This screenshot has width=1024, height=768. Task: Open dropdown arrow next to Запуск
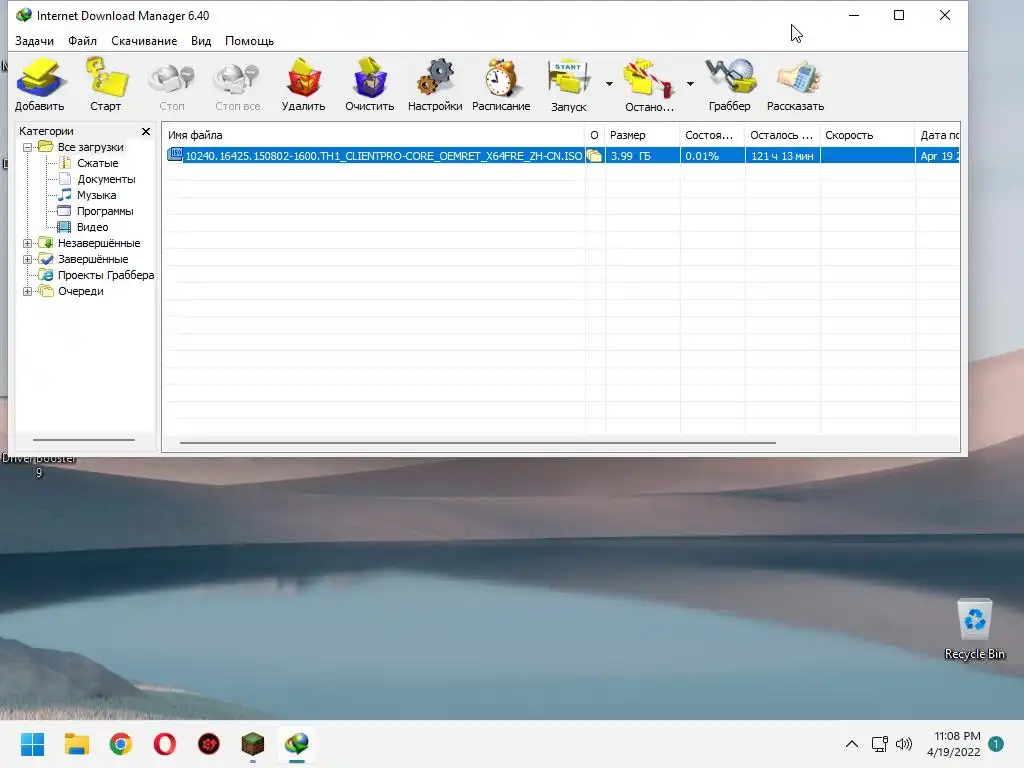pos(609,84)
